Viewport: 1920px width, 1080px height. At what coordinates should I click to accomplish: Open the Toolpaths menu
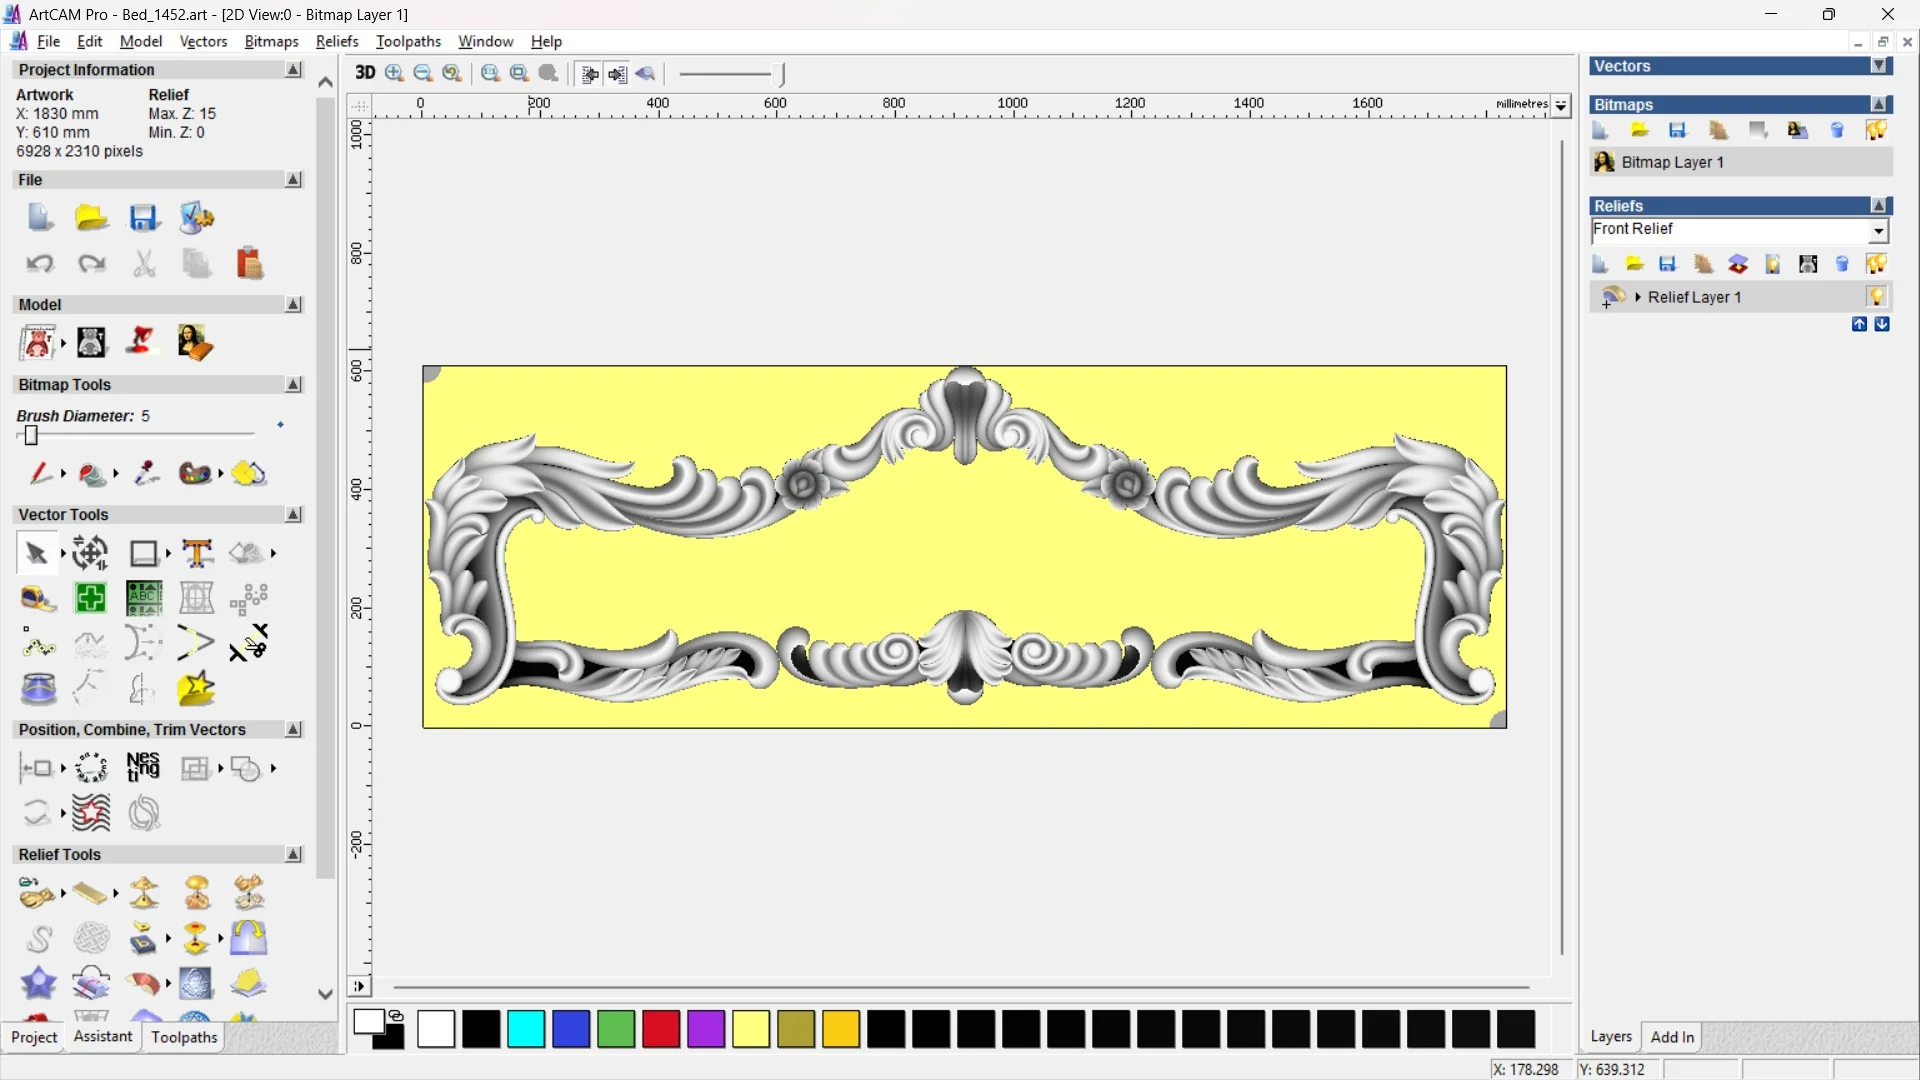(x=408, y=41)
